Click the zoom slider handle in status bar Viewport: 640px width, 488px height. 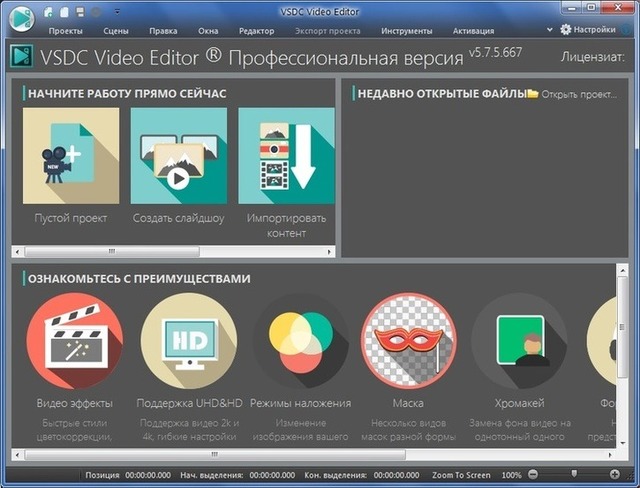(x=574, y=473)
